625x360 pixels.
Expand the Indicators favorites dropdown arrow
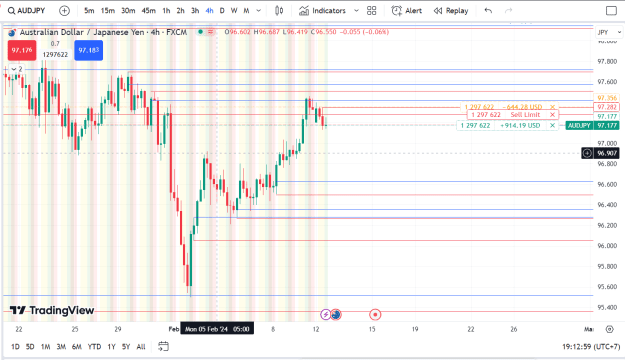coord(356,11)
